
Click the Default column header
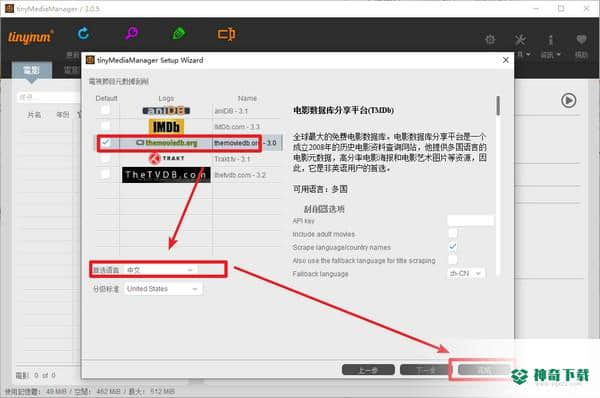point(106,98)
